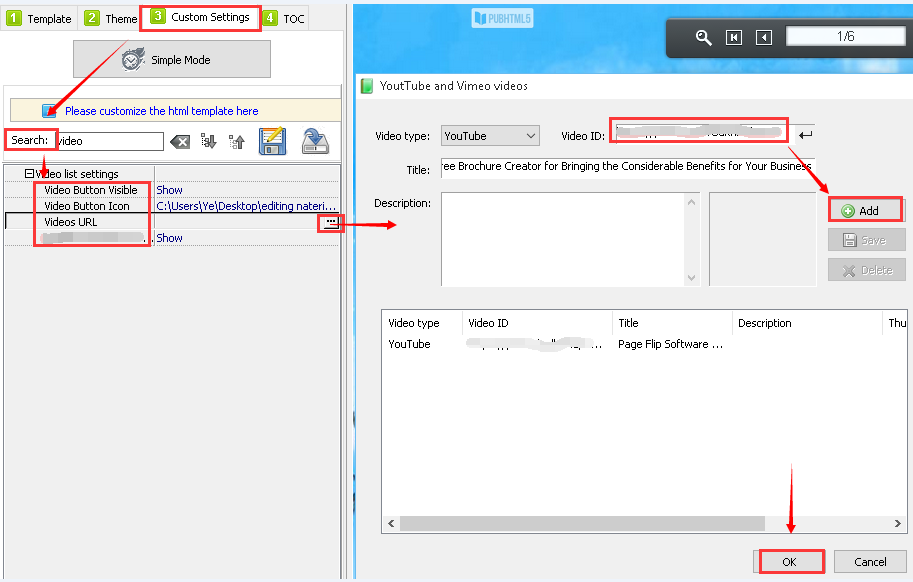Viewport: 913px width, 582px height.
Task: Click the drive with blue arrow import icon
Action: pos(316,141)
